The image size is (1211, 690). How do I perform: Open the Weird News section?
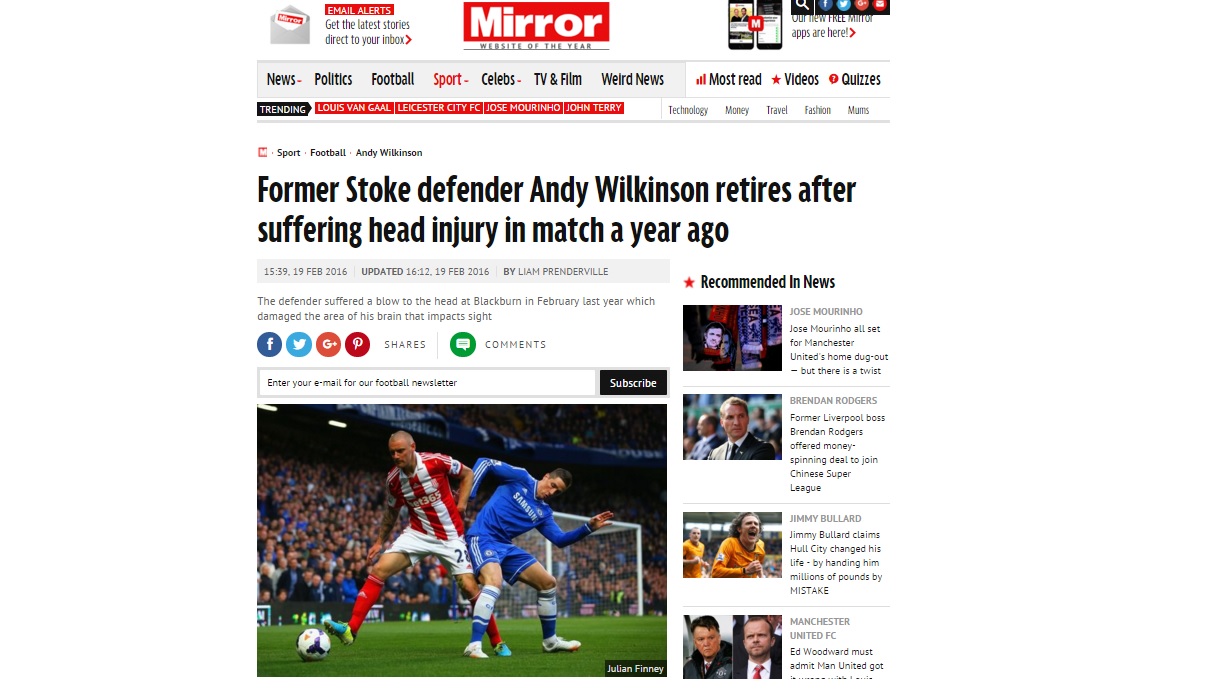pos(632,80)
